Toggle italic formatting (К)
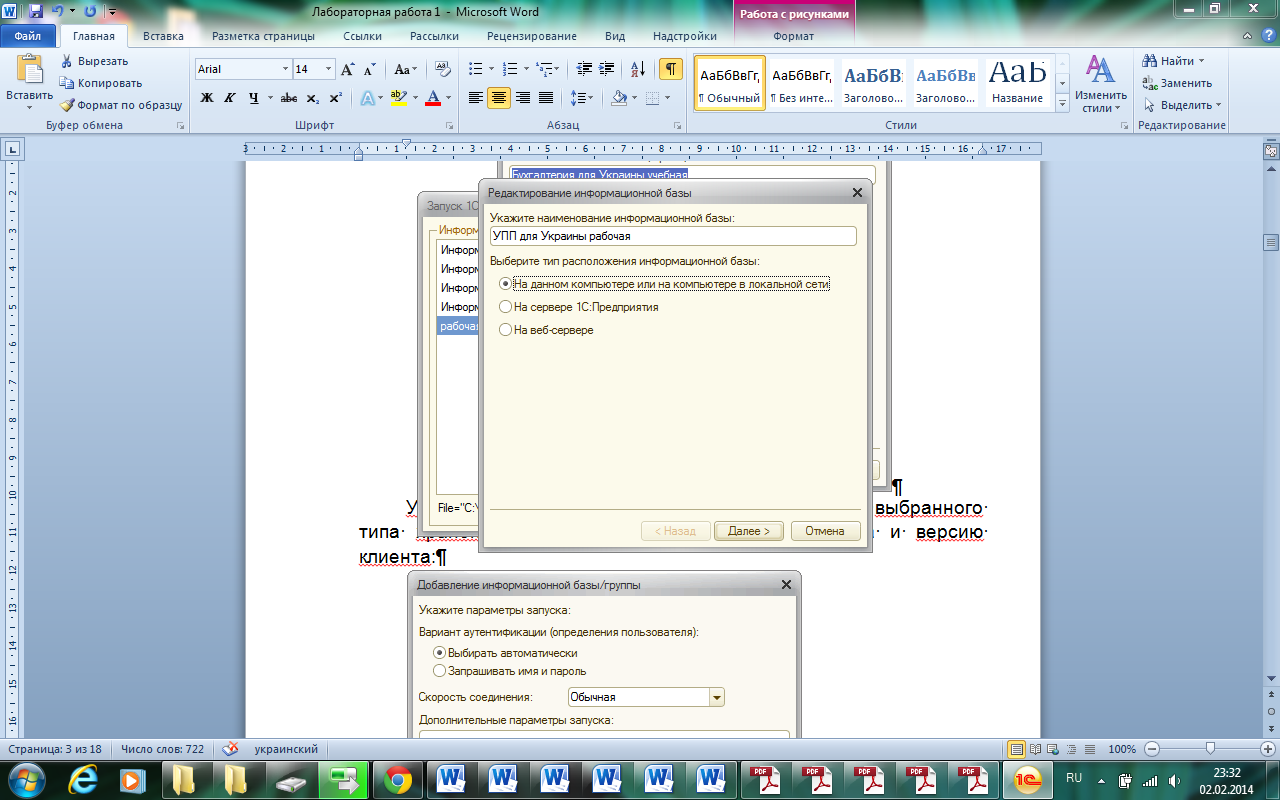The width and height of the screenshot is (1280, 800). point(230,98)
